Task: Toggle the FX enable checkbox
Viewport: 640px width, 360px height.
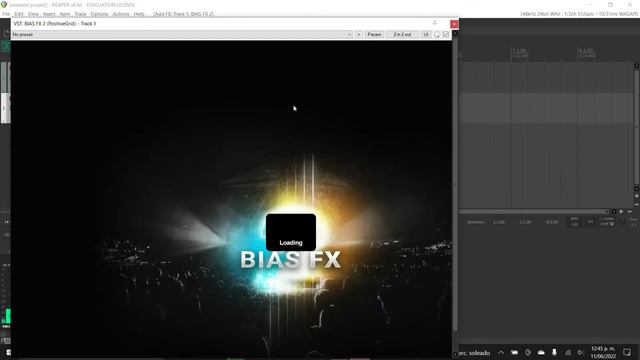Action: coord(446,35)
